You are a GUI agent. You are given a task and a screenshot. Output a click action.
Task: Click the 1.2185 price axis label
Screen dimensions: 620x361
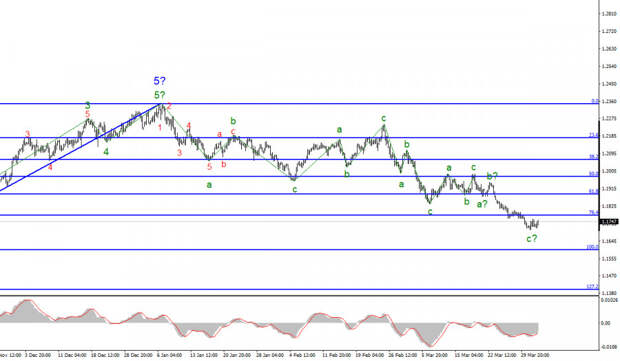click(x=609, y=136)
